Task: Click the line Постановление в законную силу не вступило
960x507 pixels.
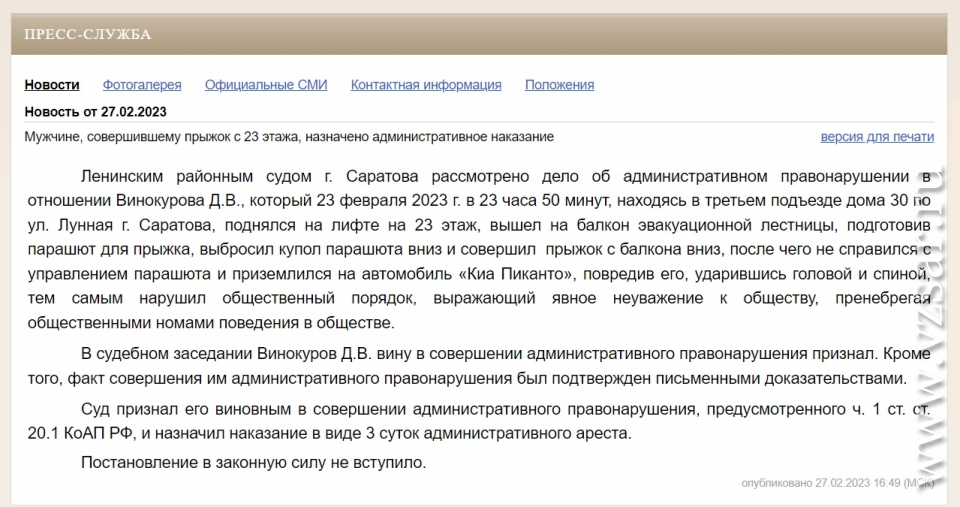Action: click(x=253, y=462)
